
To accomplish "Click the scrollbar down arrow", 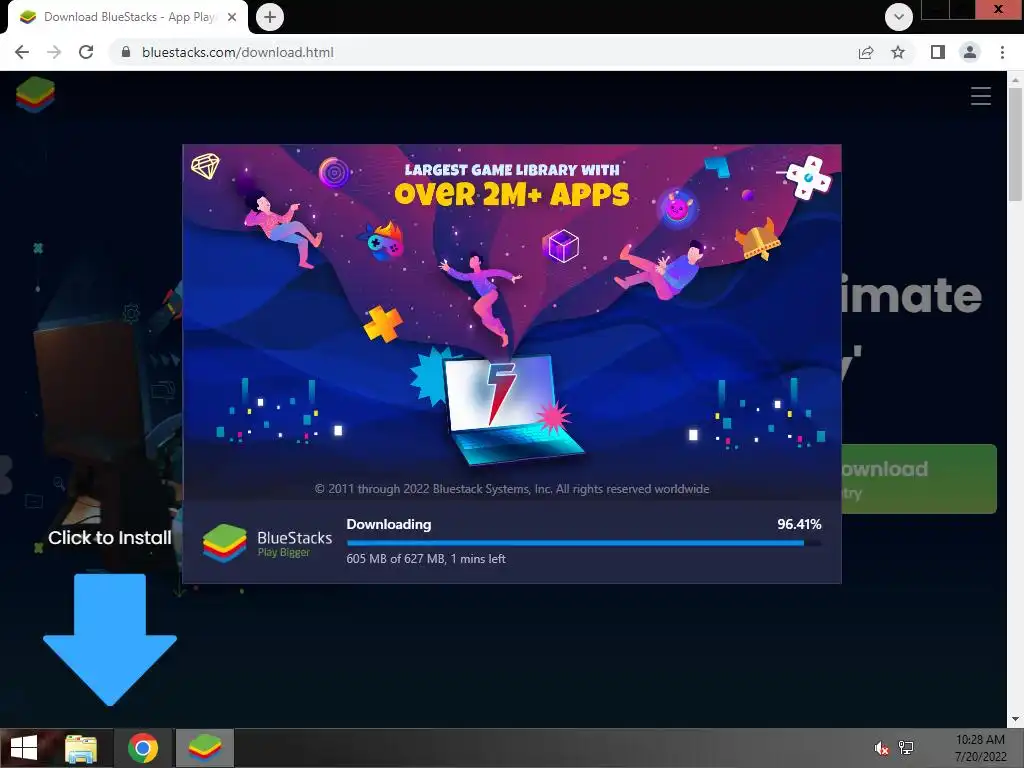I will click(x=1014, y=720).
